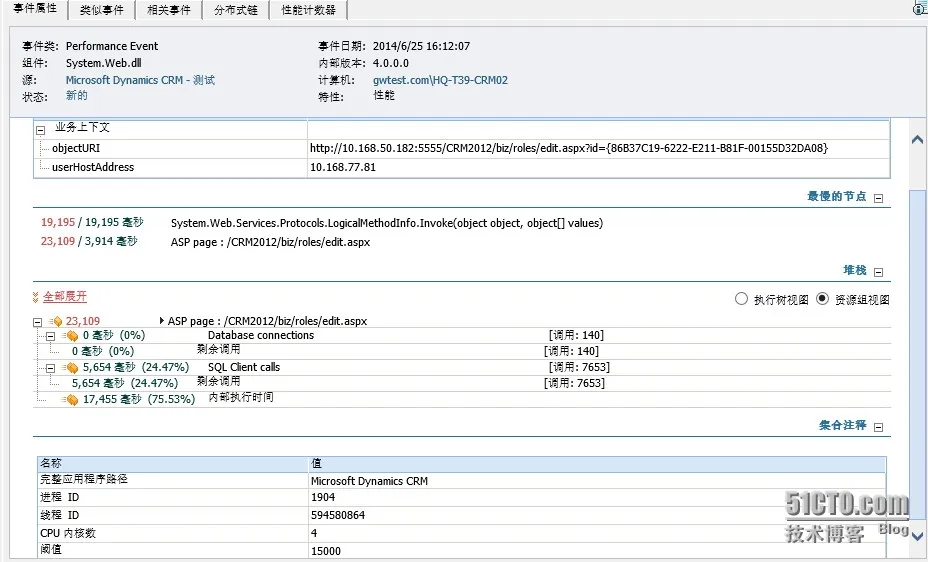The height and width of the screenshot is (562, 928).
Task: Click the objectURI value URL
Action: point(569,148)
